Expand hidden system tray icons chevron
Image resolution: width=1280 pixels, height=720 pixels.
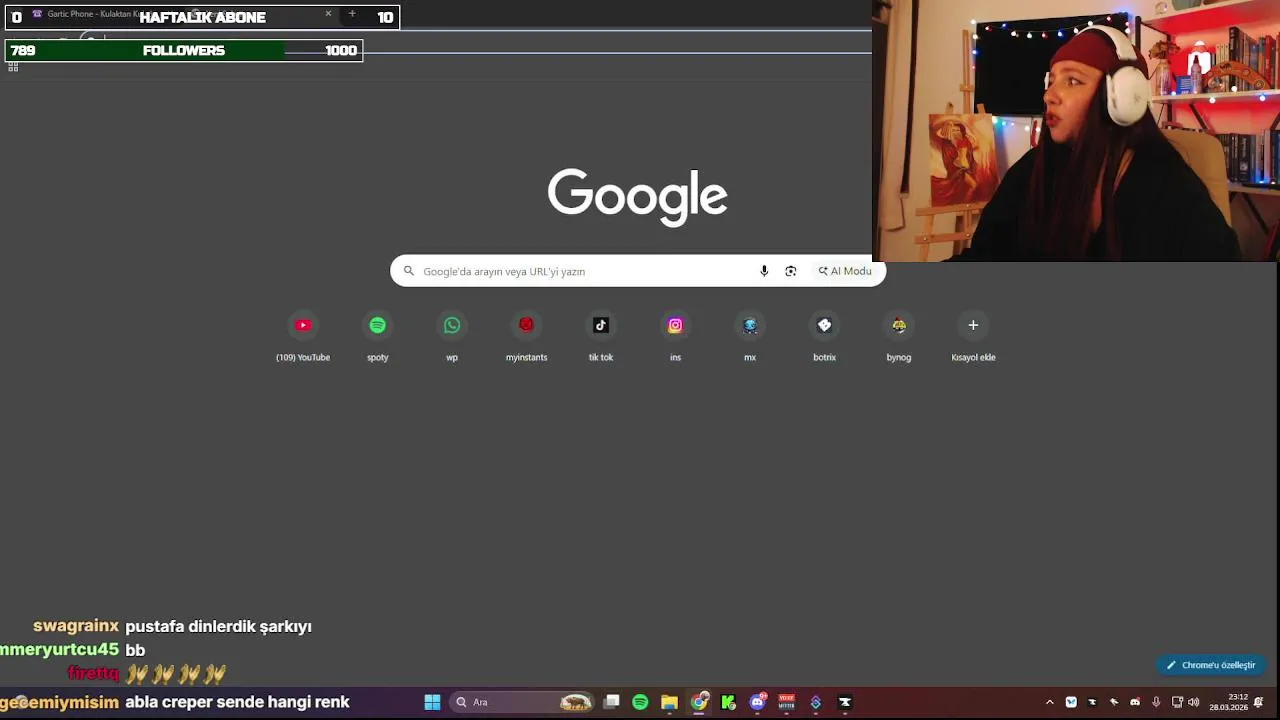pos(1049,702)
